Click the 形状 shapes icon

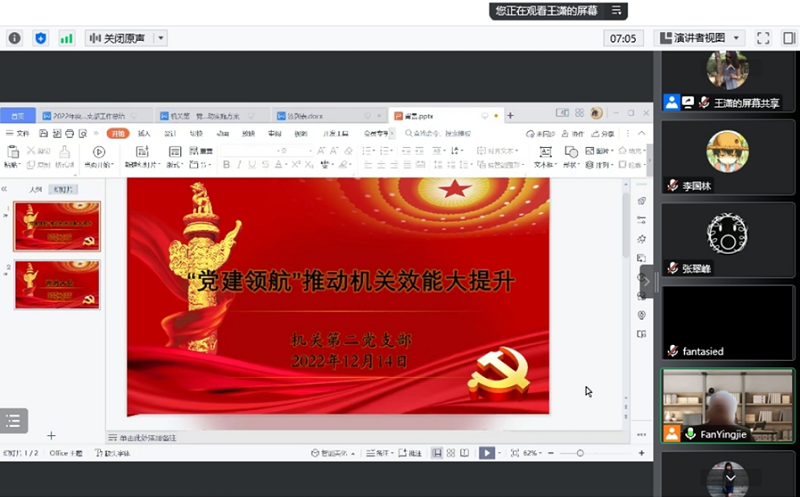pyautogui.click(x=571, y=152)
